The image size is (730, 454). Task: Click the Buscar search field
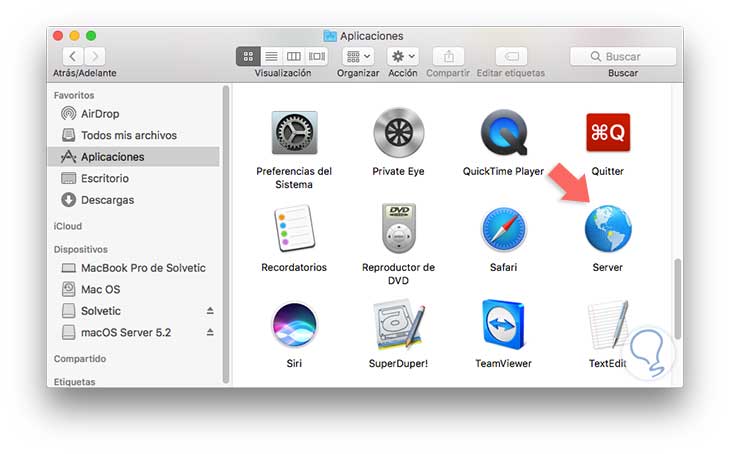click(x=623, y=56)
